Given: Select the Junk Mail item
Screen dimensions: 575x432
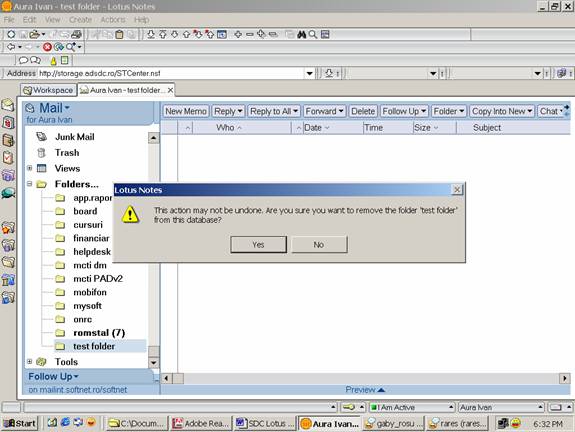Looking at the screenshot, I should point(75,137).
